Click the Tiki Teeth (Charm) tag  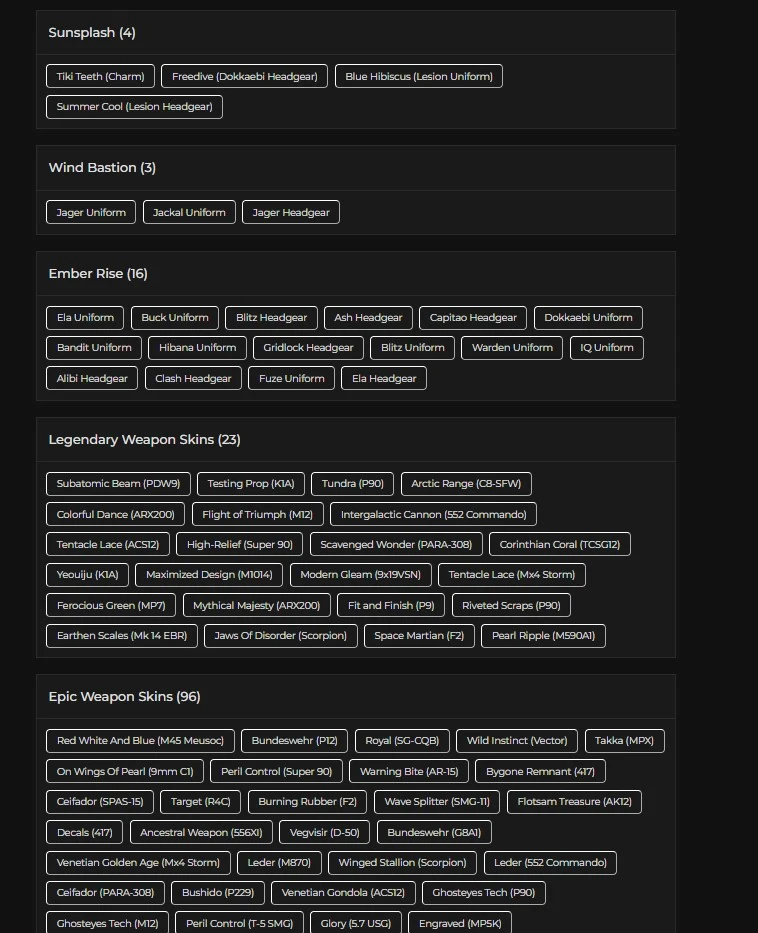(x=100, y=76)
